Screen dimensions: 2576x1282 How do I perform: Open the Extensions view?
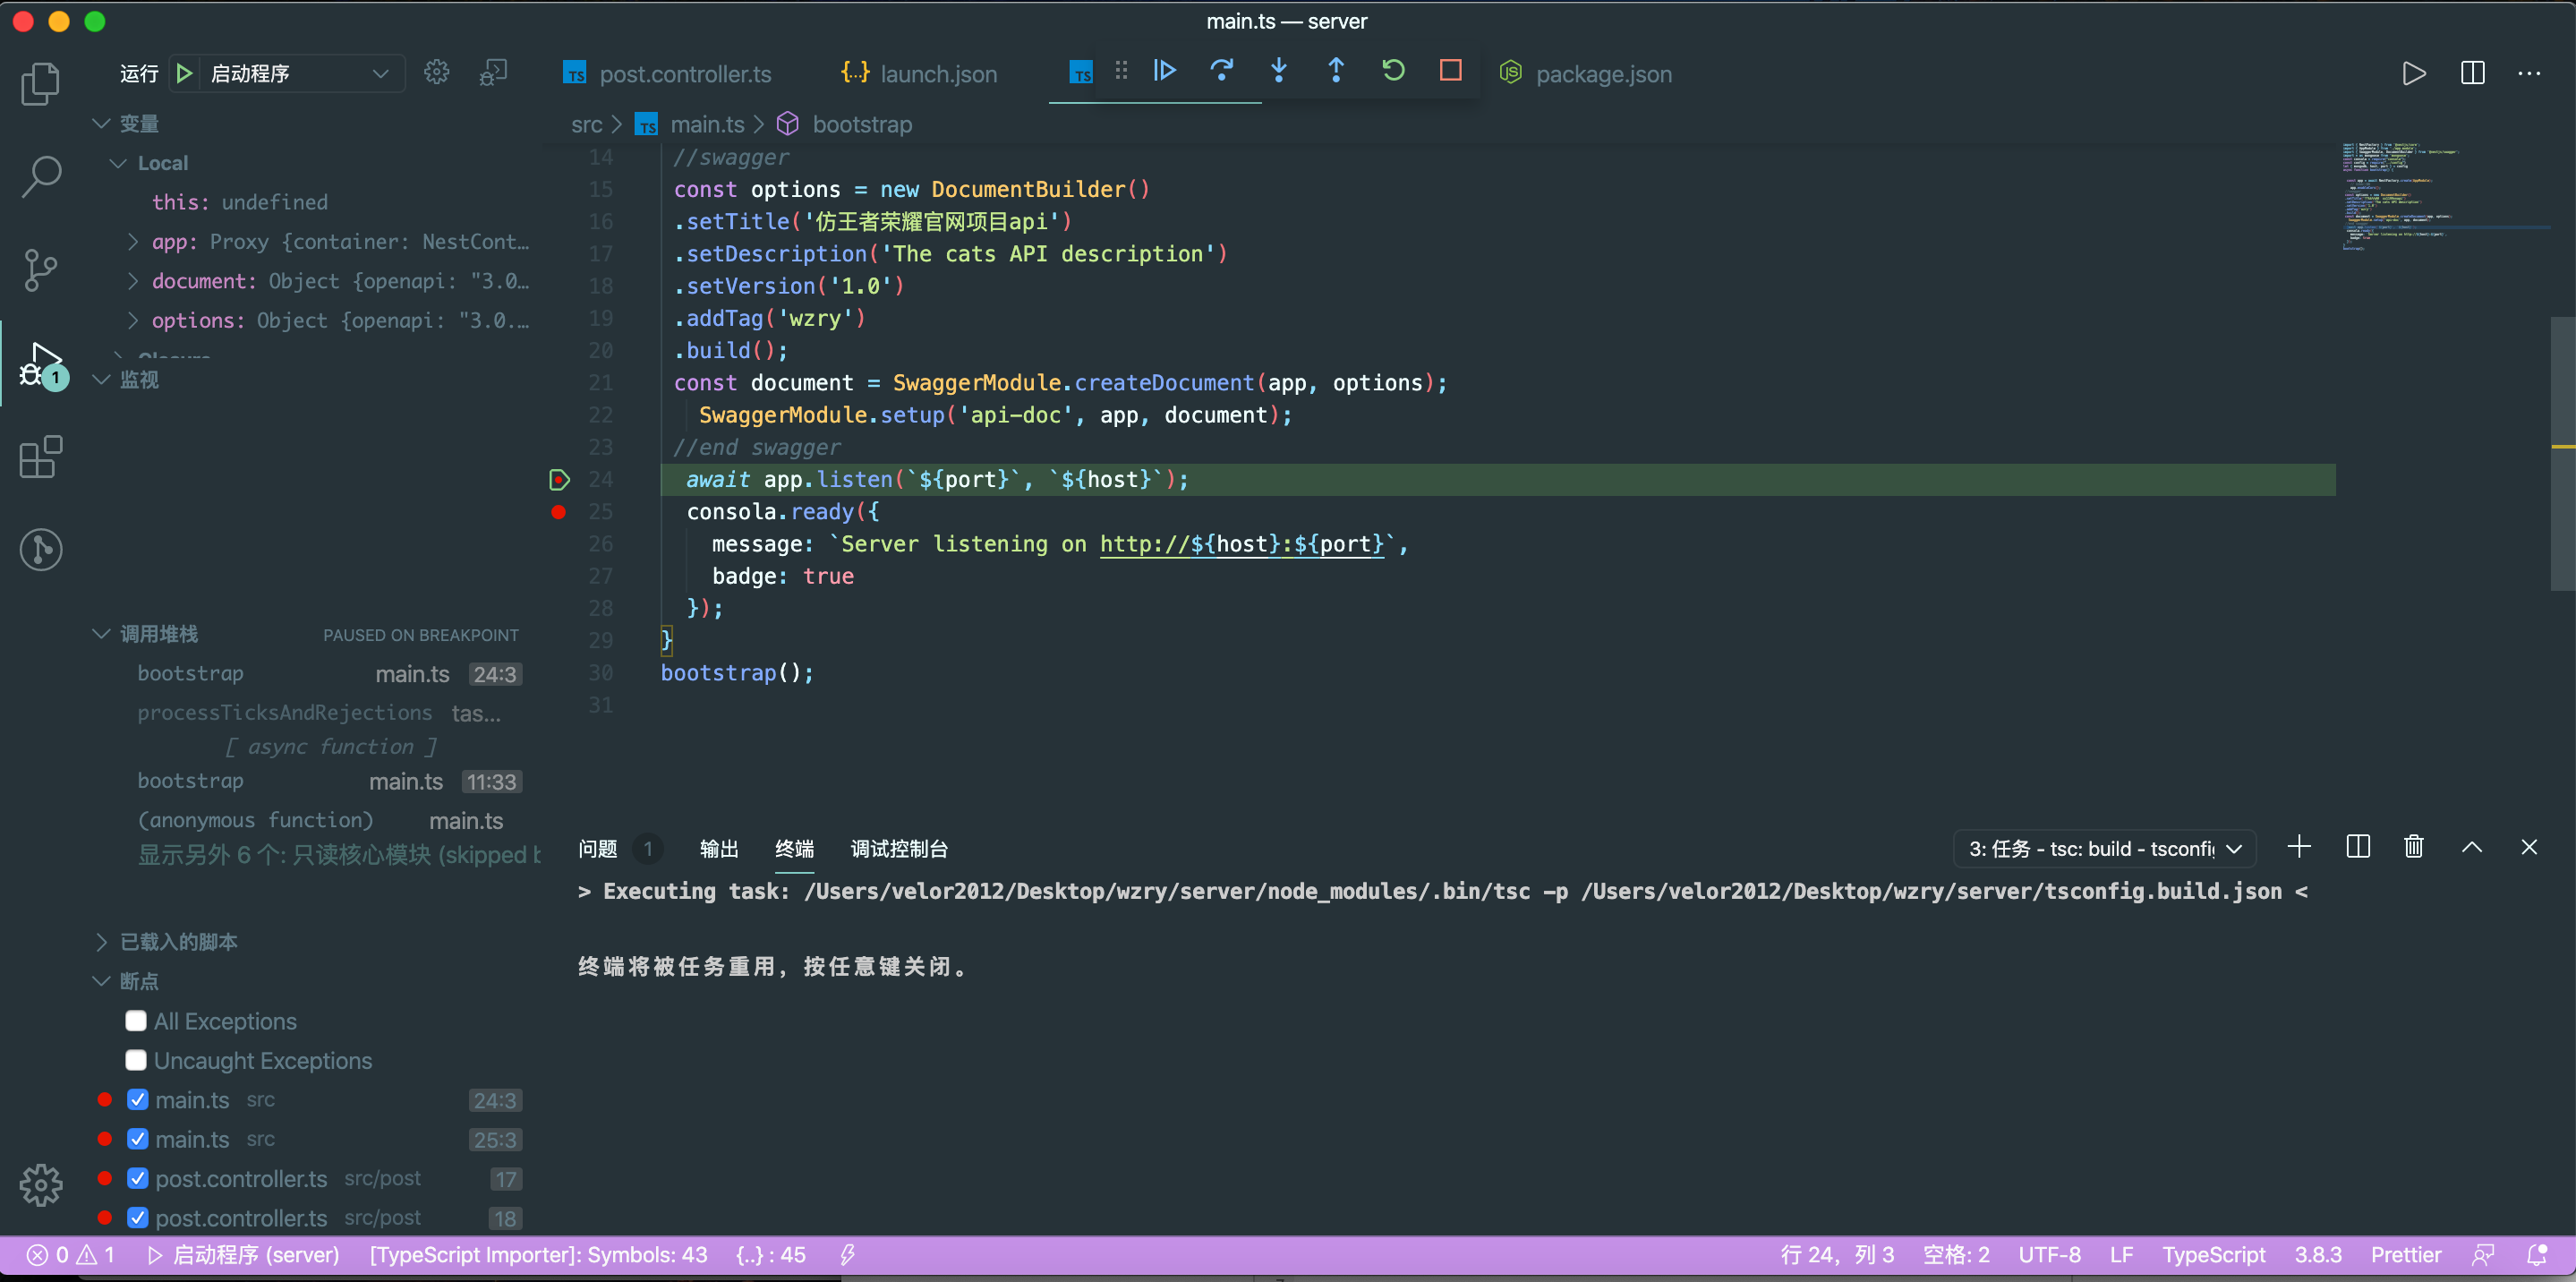click(x=40, y=457)
